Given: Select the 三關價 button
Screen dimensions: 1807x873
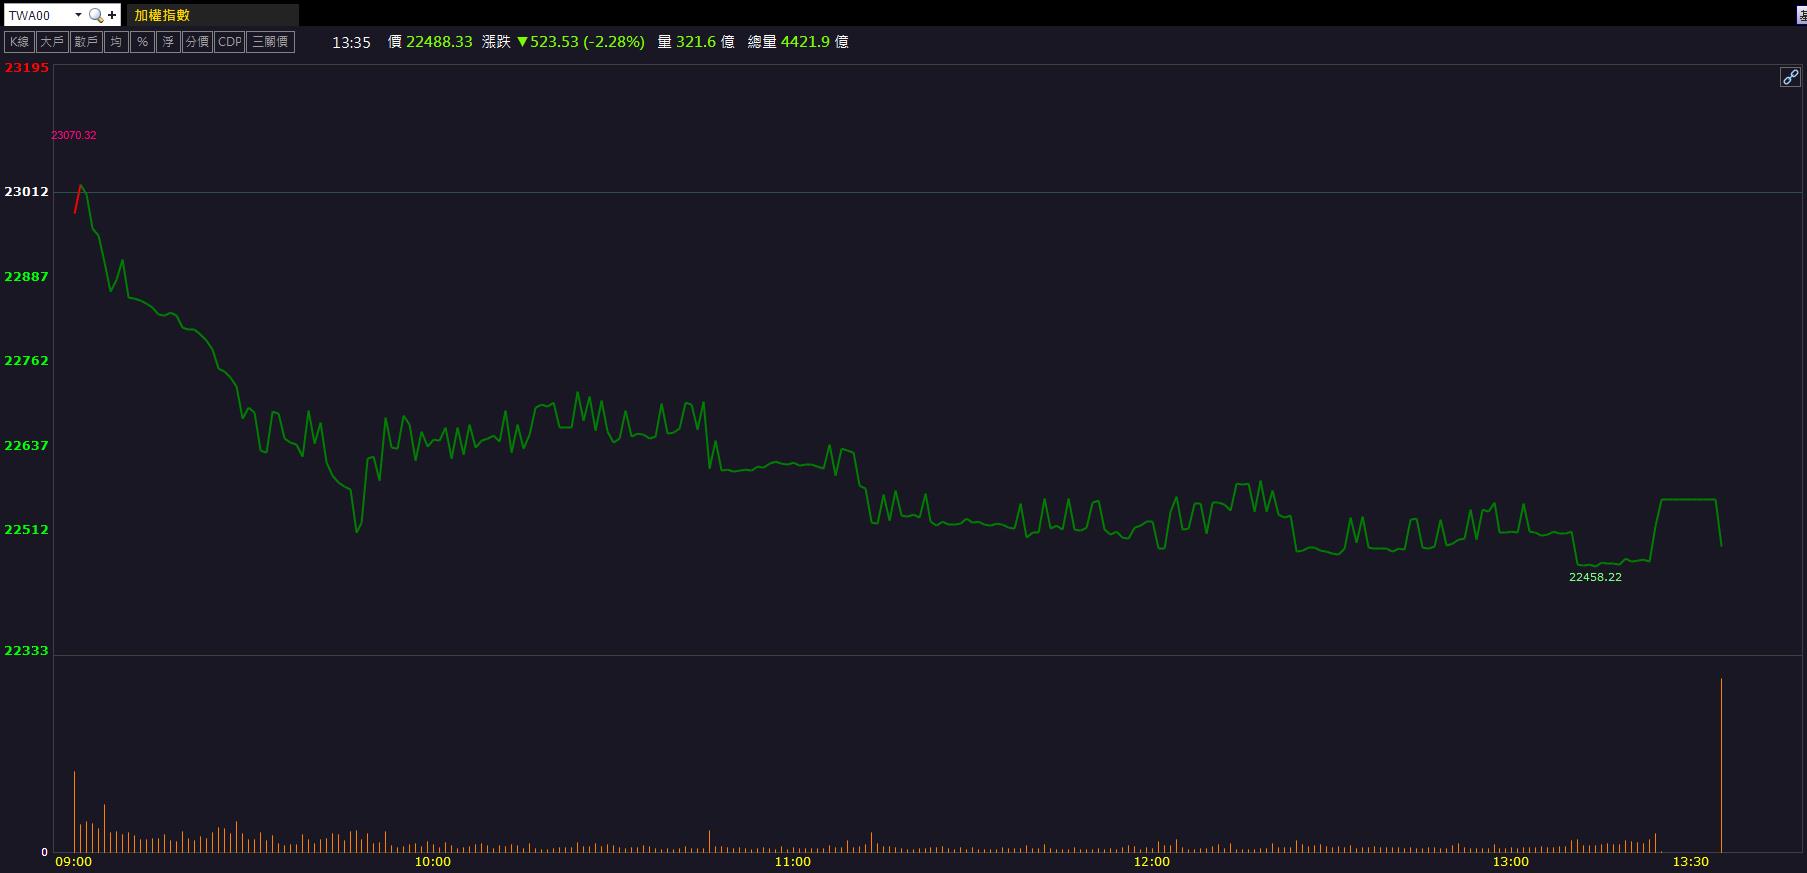Looking at the screenshot, I should (x=270, y=42).
